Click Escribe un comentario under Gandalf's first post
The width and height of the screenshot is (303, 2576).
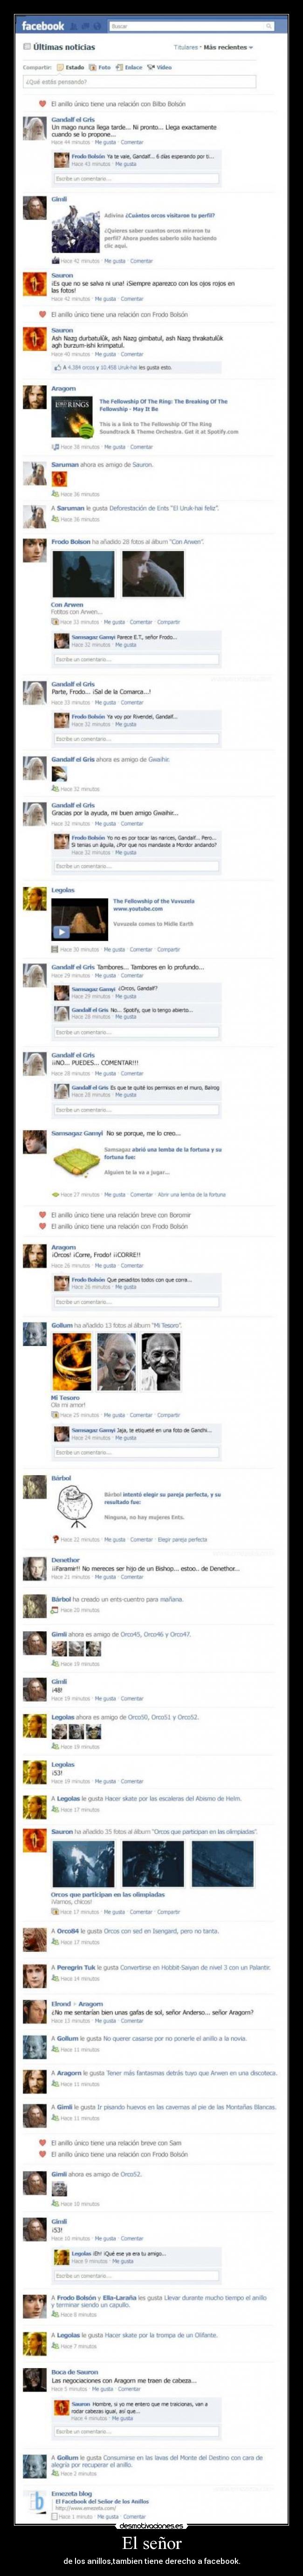[x=136, y=178]
